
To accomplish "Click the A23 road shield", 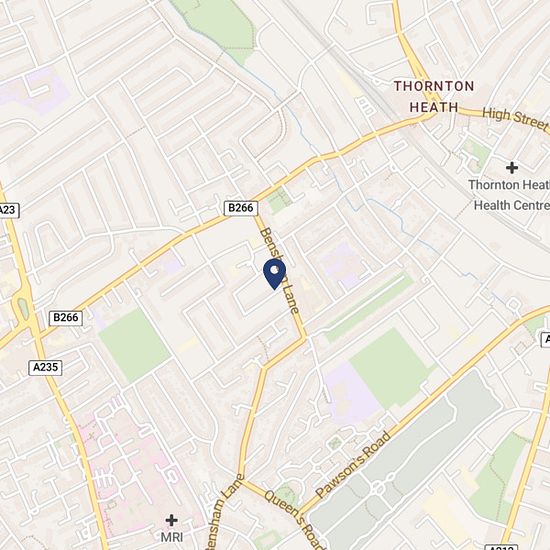I will [x=8, y=210].
